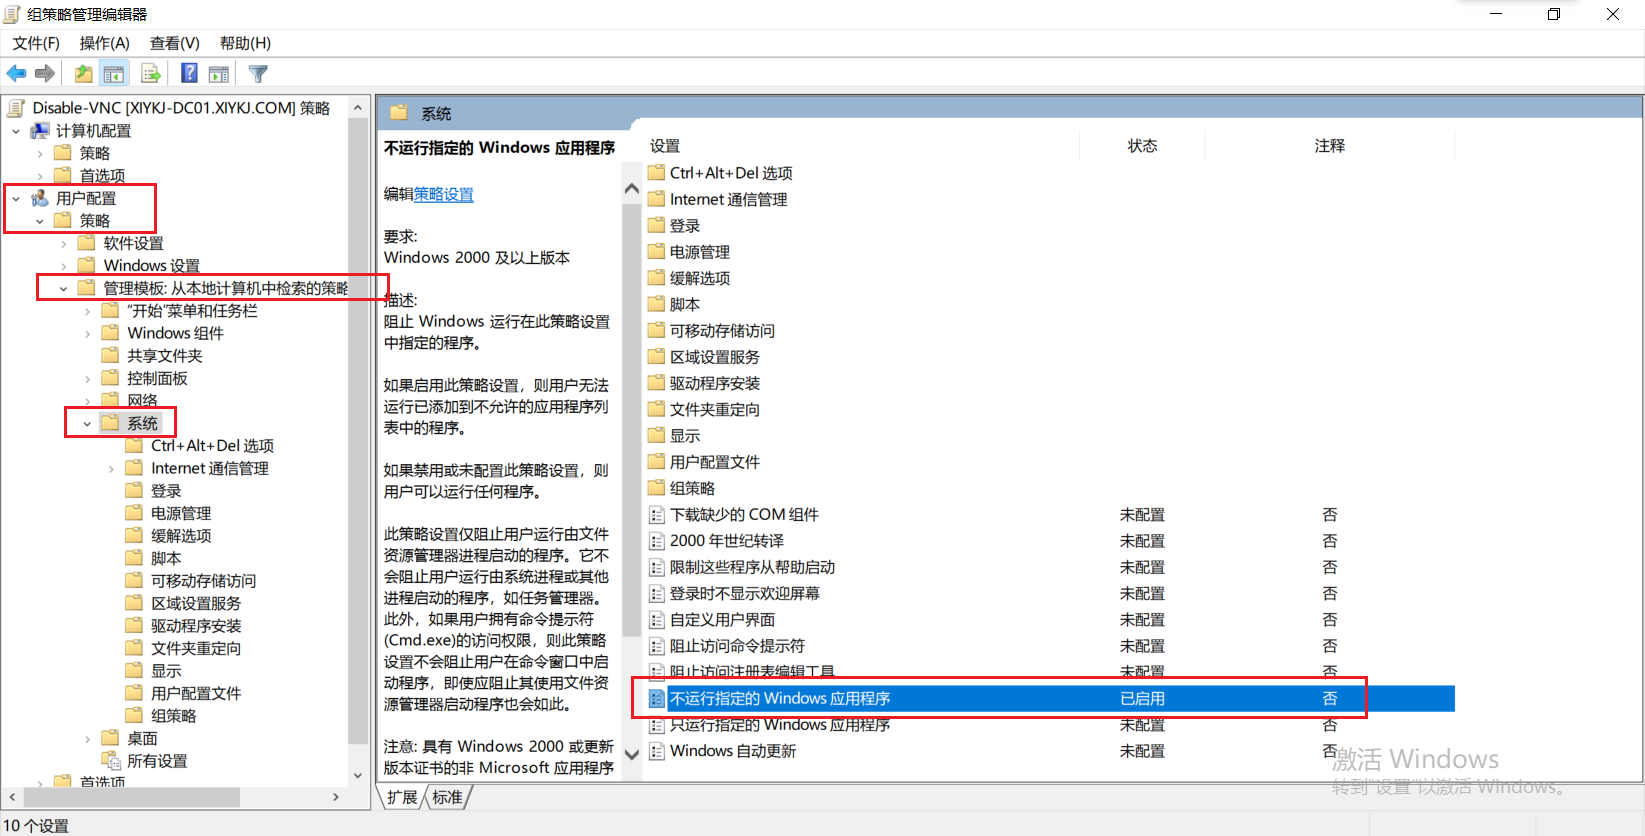Collapse the 系统 tree node
This screenshot has height=836, width=1645.
tap(88, 424)
